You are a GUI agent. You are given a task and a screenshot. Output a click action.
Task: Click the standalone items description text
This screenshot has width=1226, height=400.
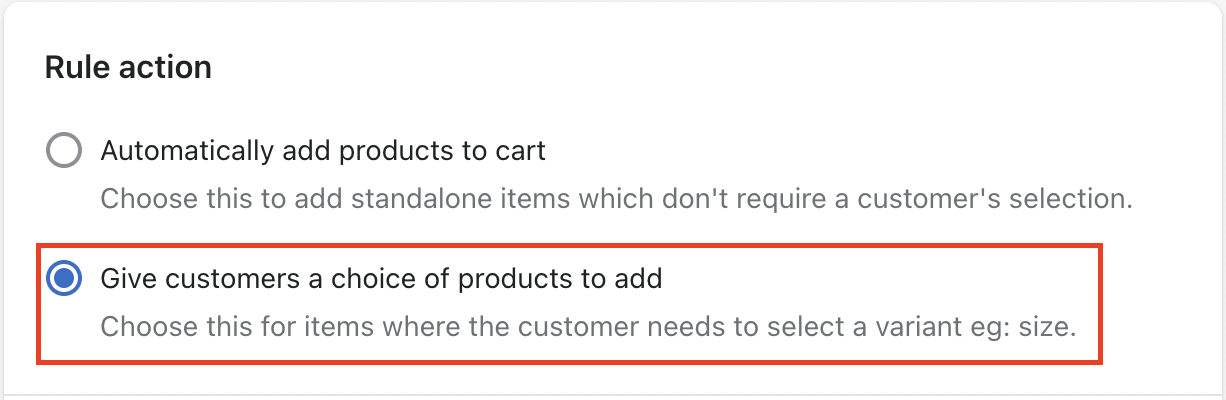pos(616,198)
